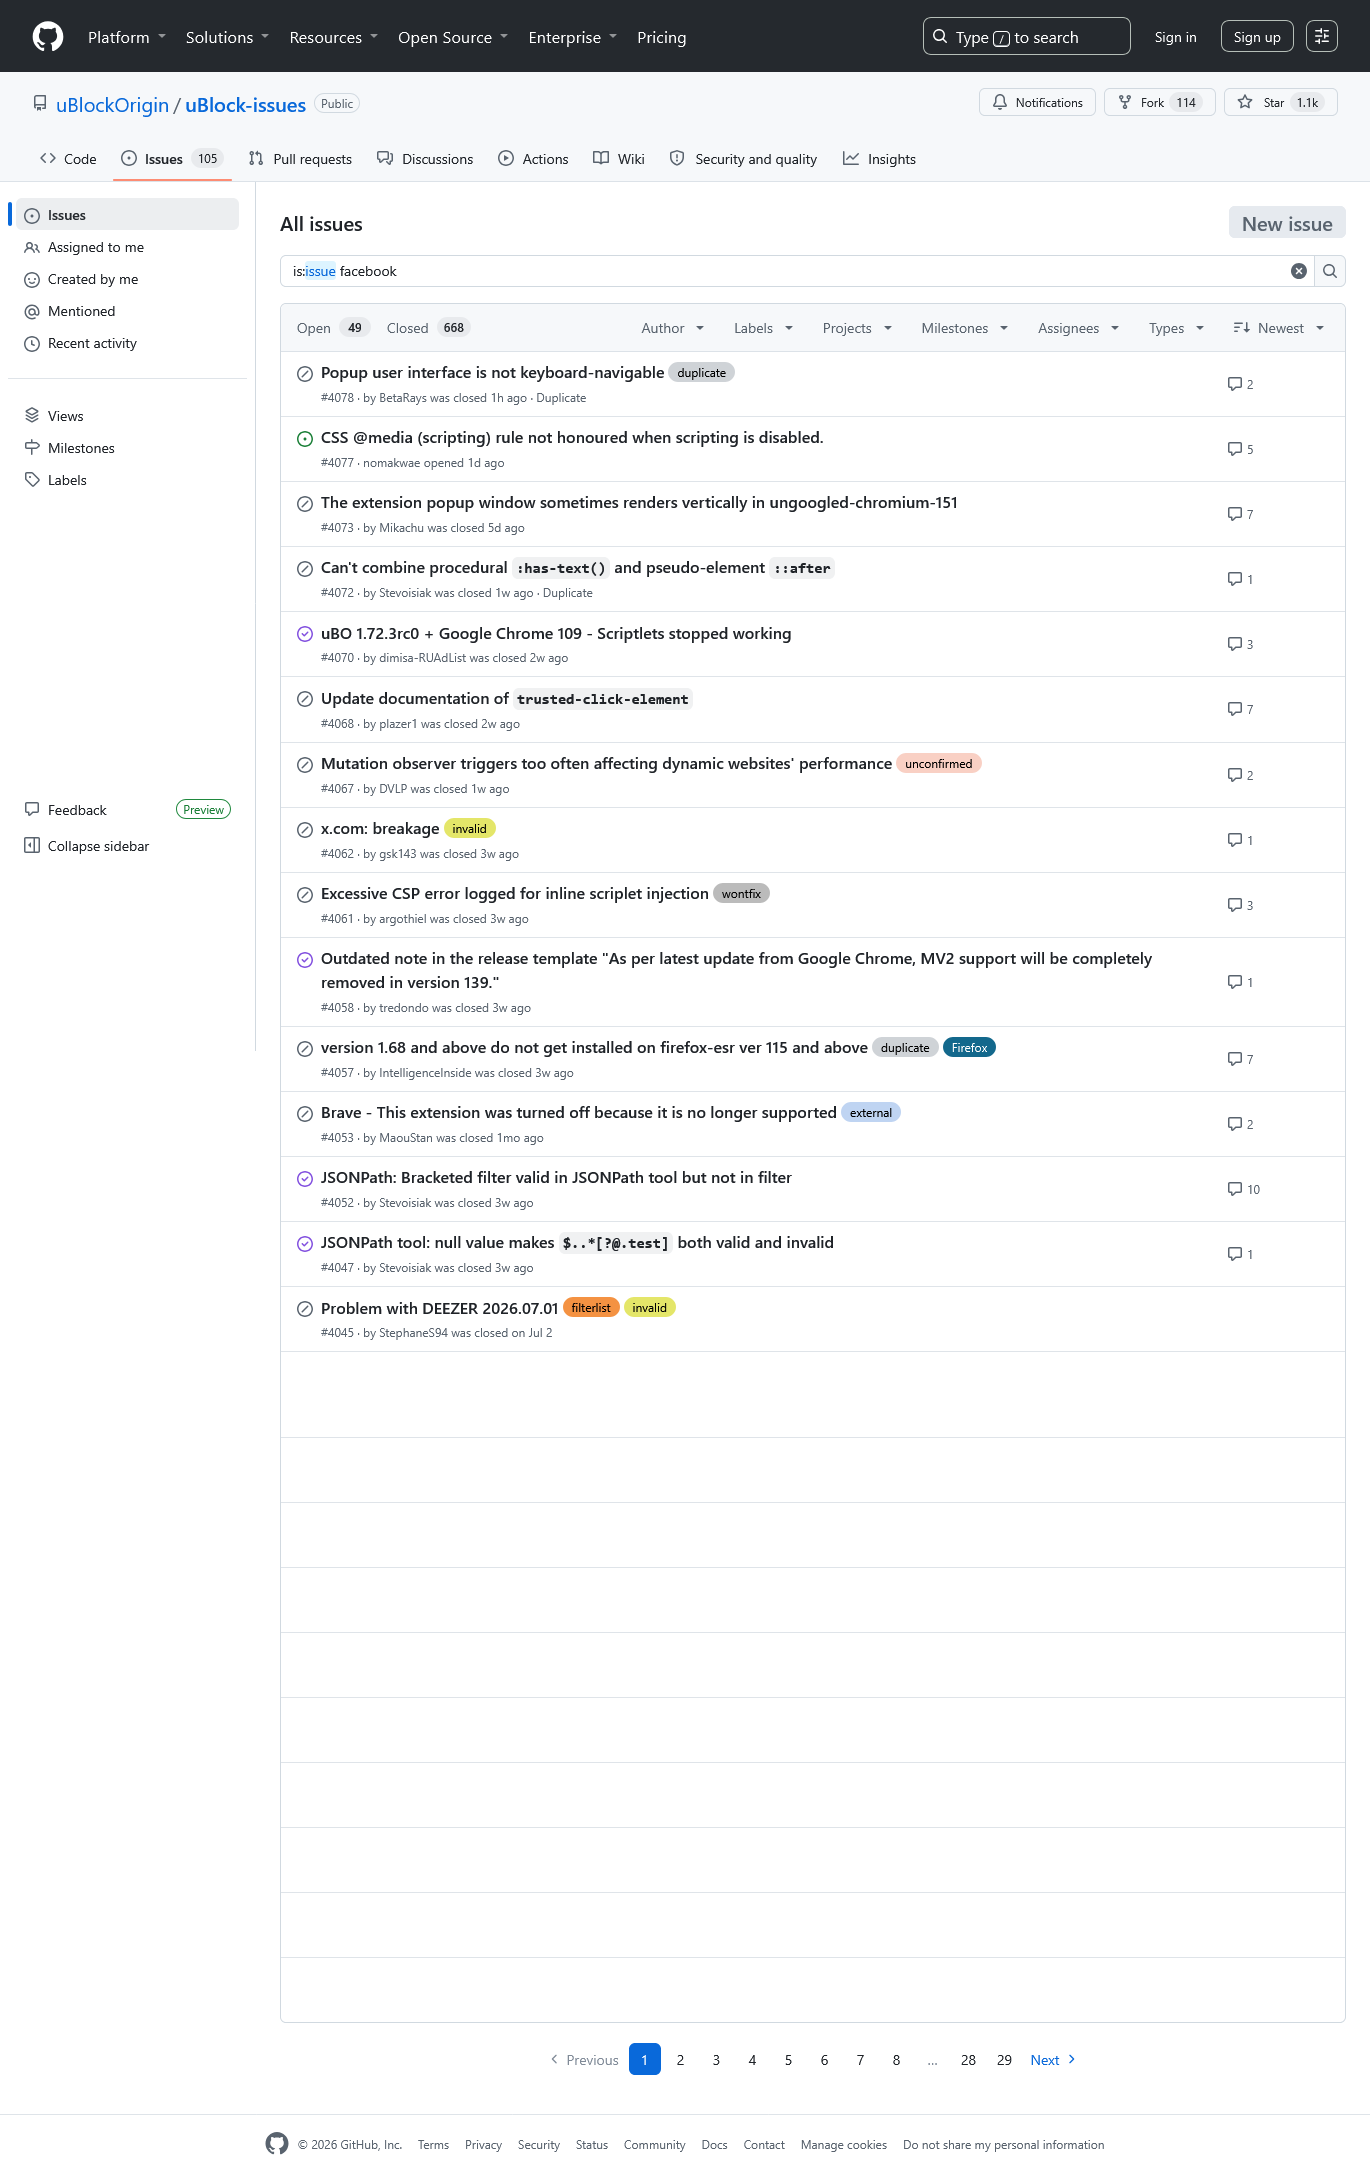Click the filterlist label on DEEZER issue
Screen dimensions: 1370x2172
pyautogui.click(x=591, y=1308)
